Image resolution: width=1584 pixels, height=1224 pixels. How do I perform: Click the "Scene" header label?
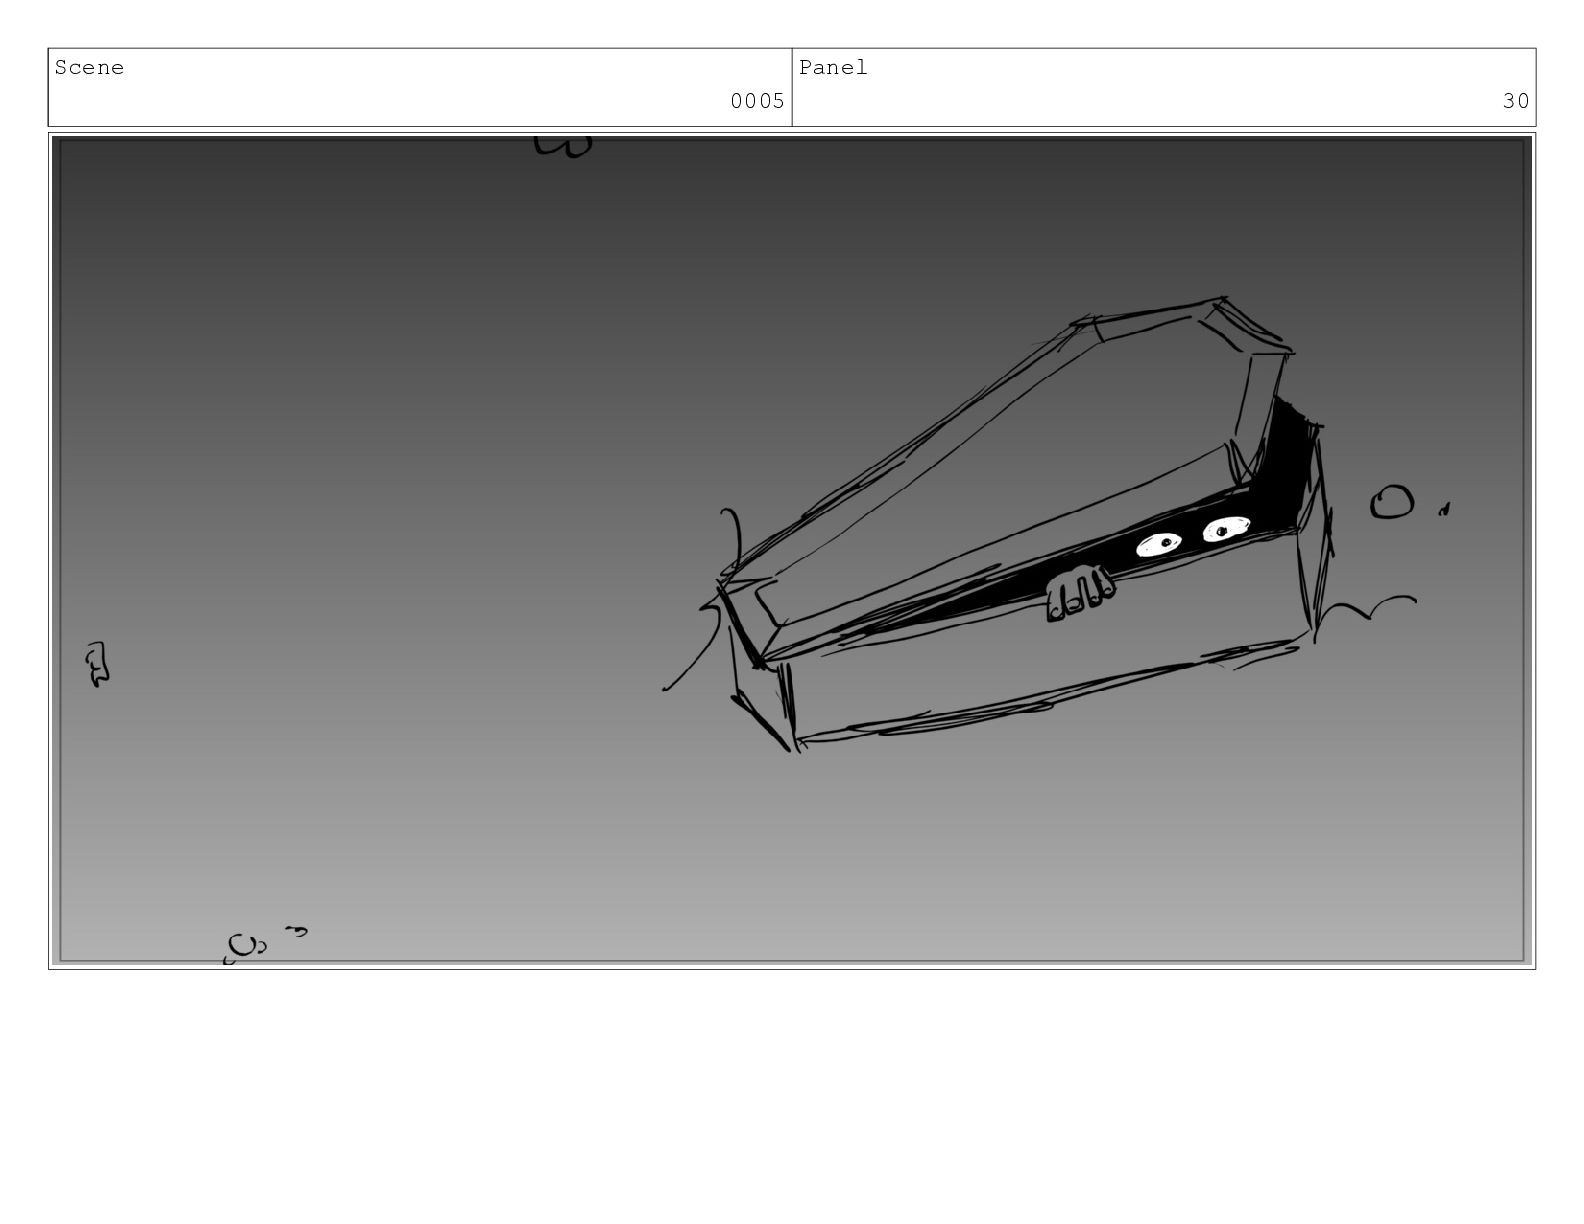(89, 68)
